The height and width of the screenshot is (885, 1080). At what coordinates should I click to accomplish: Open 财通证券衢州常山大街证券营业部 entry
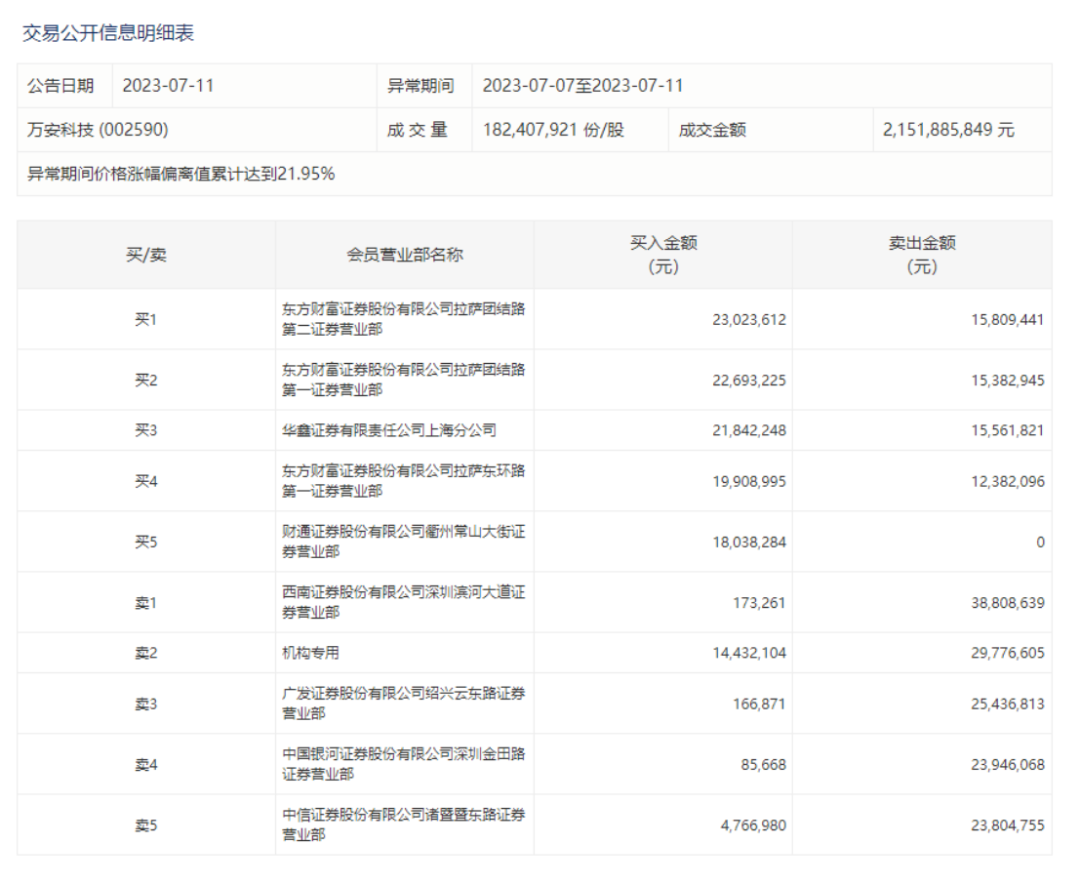point(403,541)
